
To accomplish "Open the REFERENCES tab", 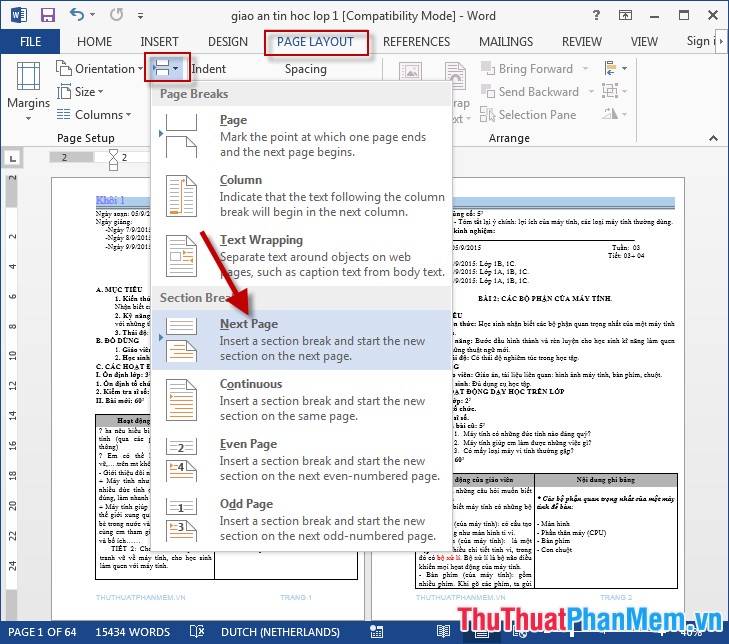I will click(416, 41).
